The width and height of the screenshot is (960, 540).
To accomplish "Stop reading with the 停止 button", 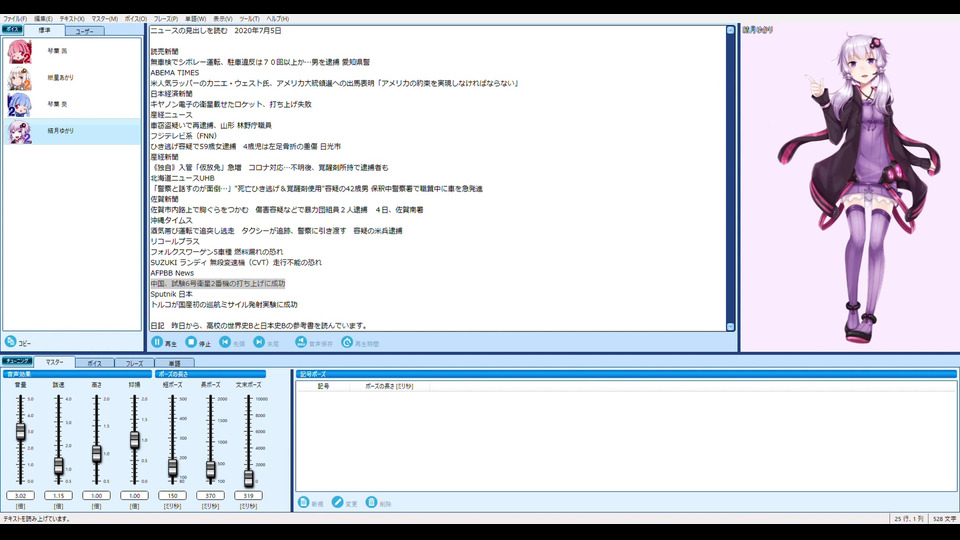I will (x=198, y=342).
